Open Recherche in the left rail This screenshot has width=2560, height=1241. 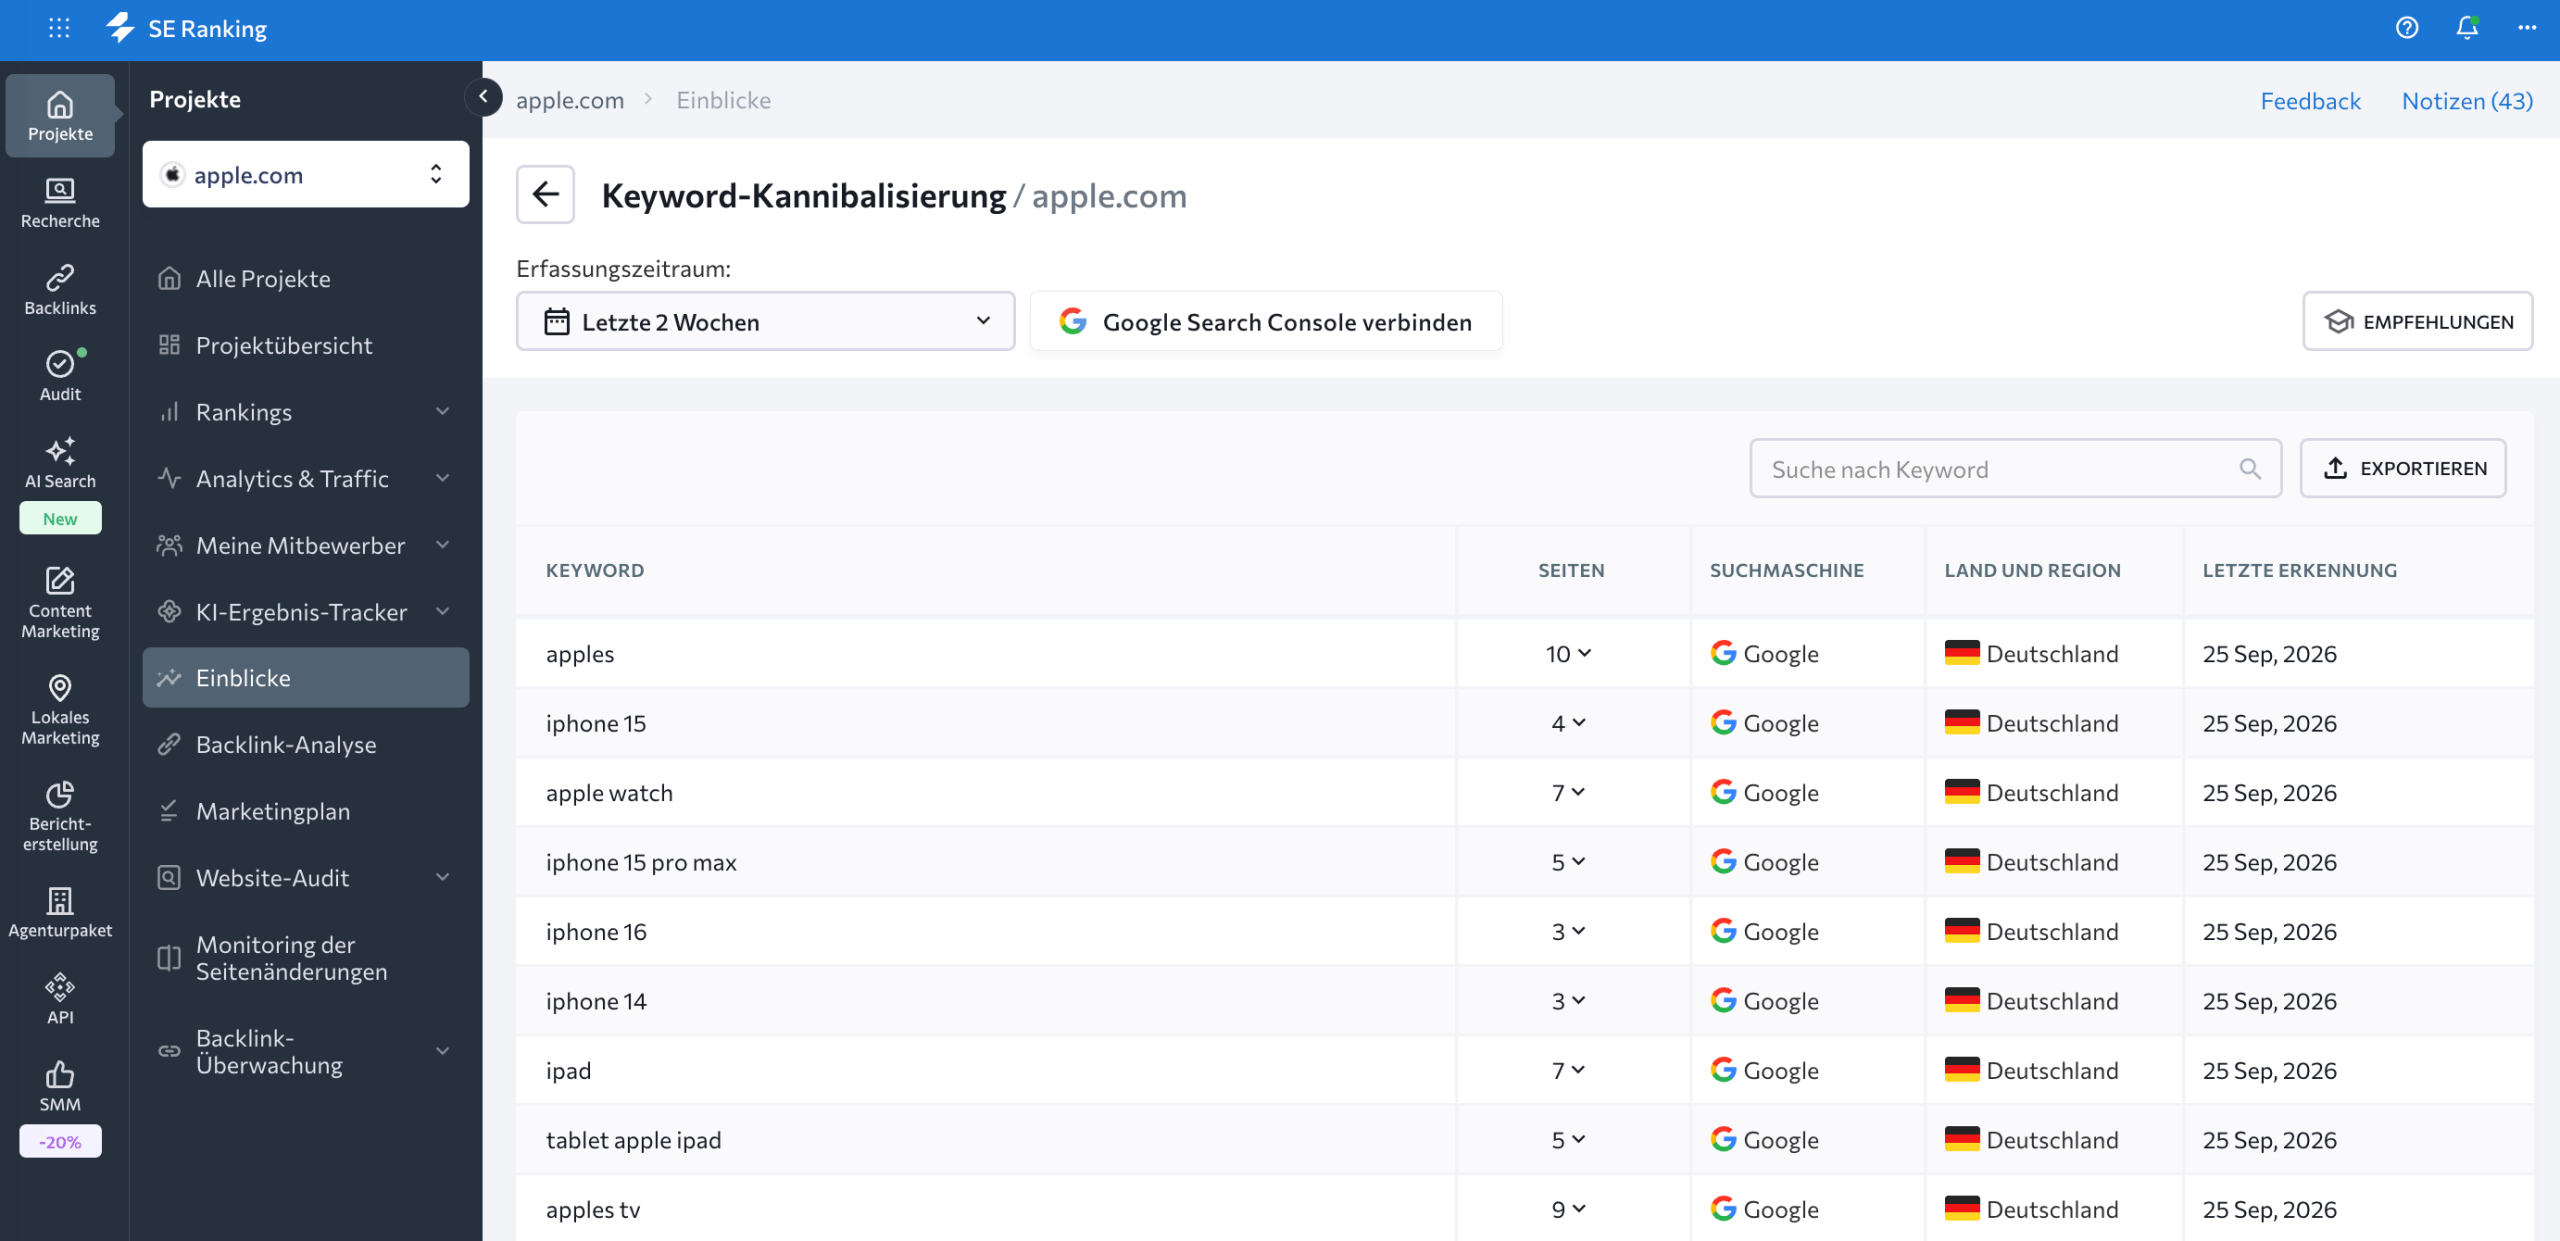pyautogui.click(x=60, y=203)
